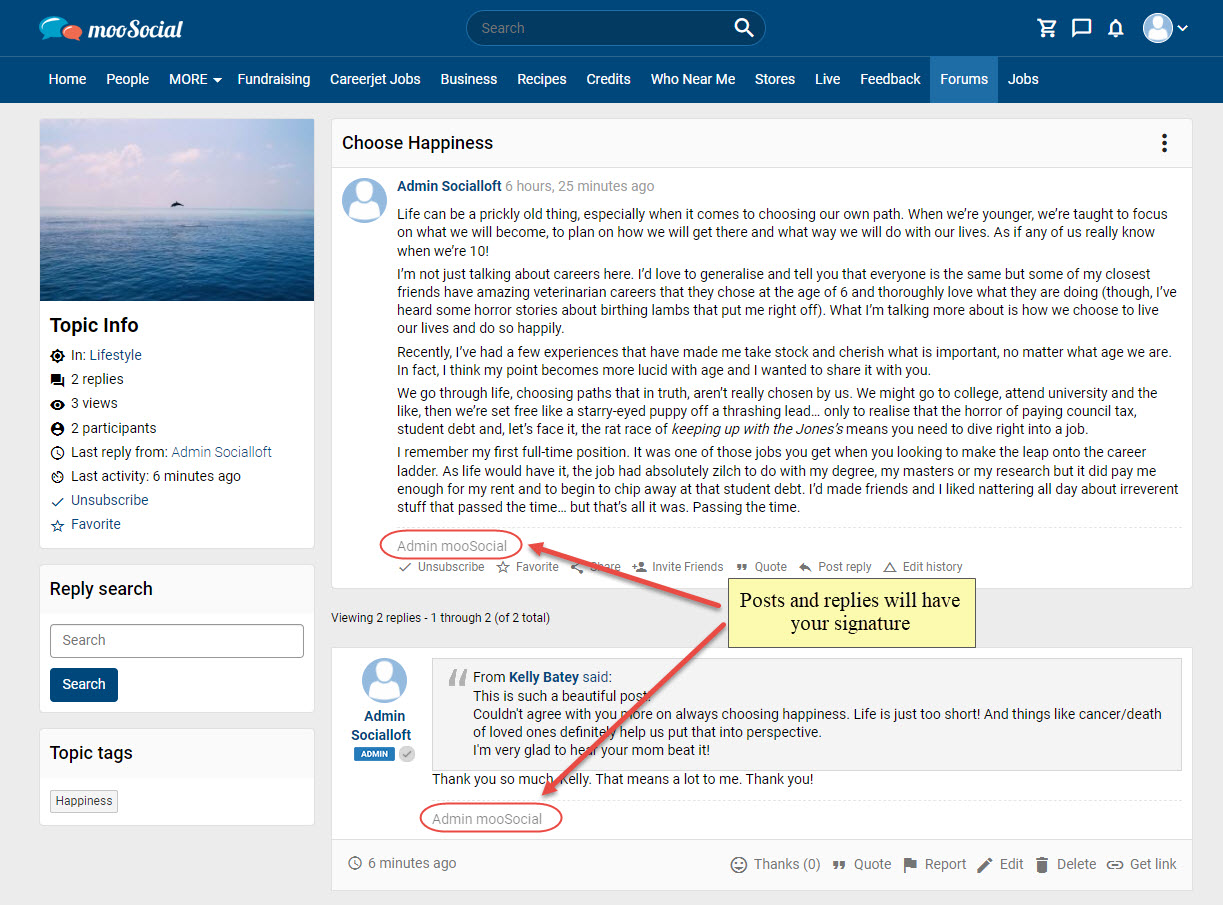Click the mooSocial logo

pos(111,28)
